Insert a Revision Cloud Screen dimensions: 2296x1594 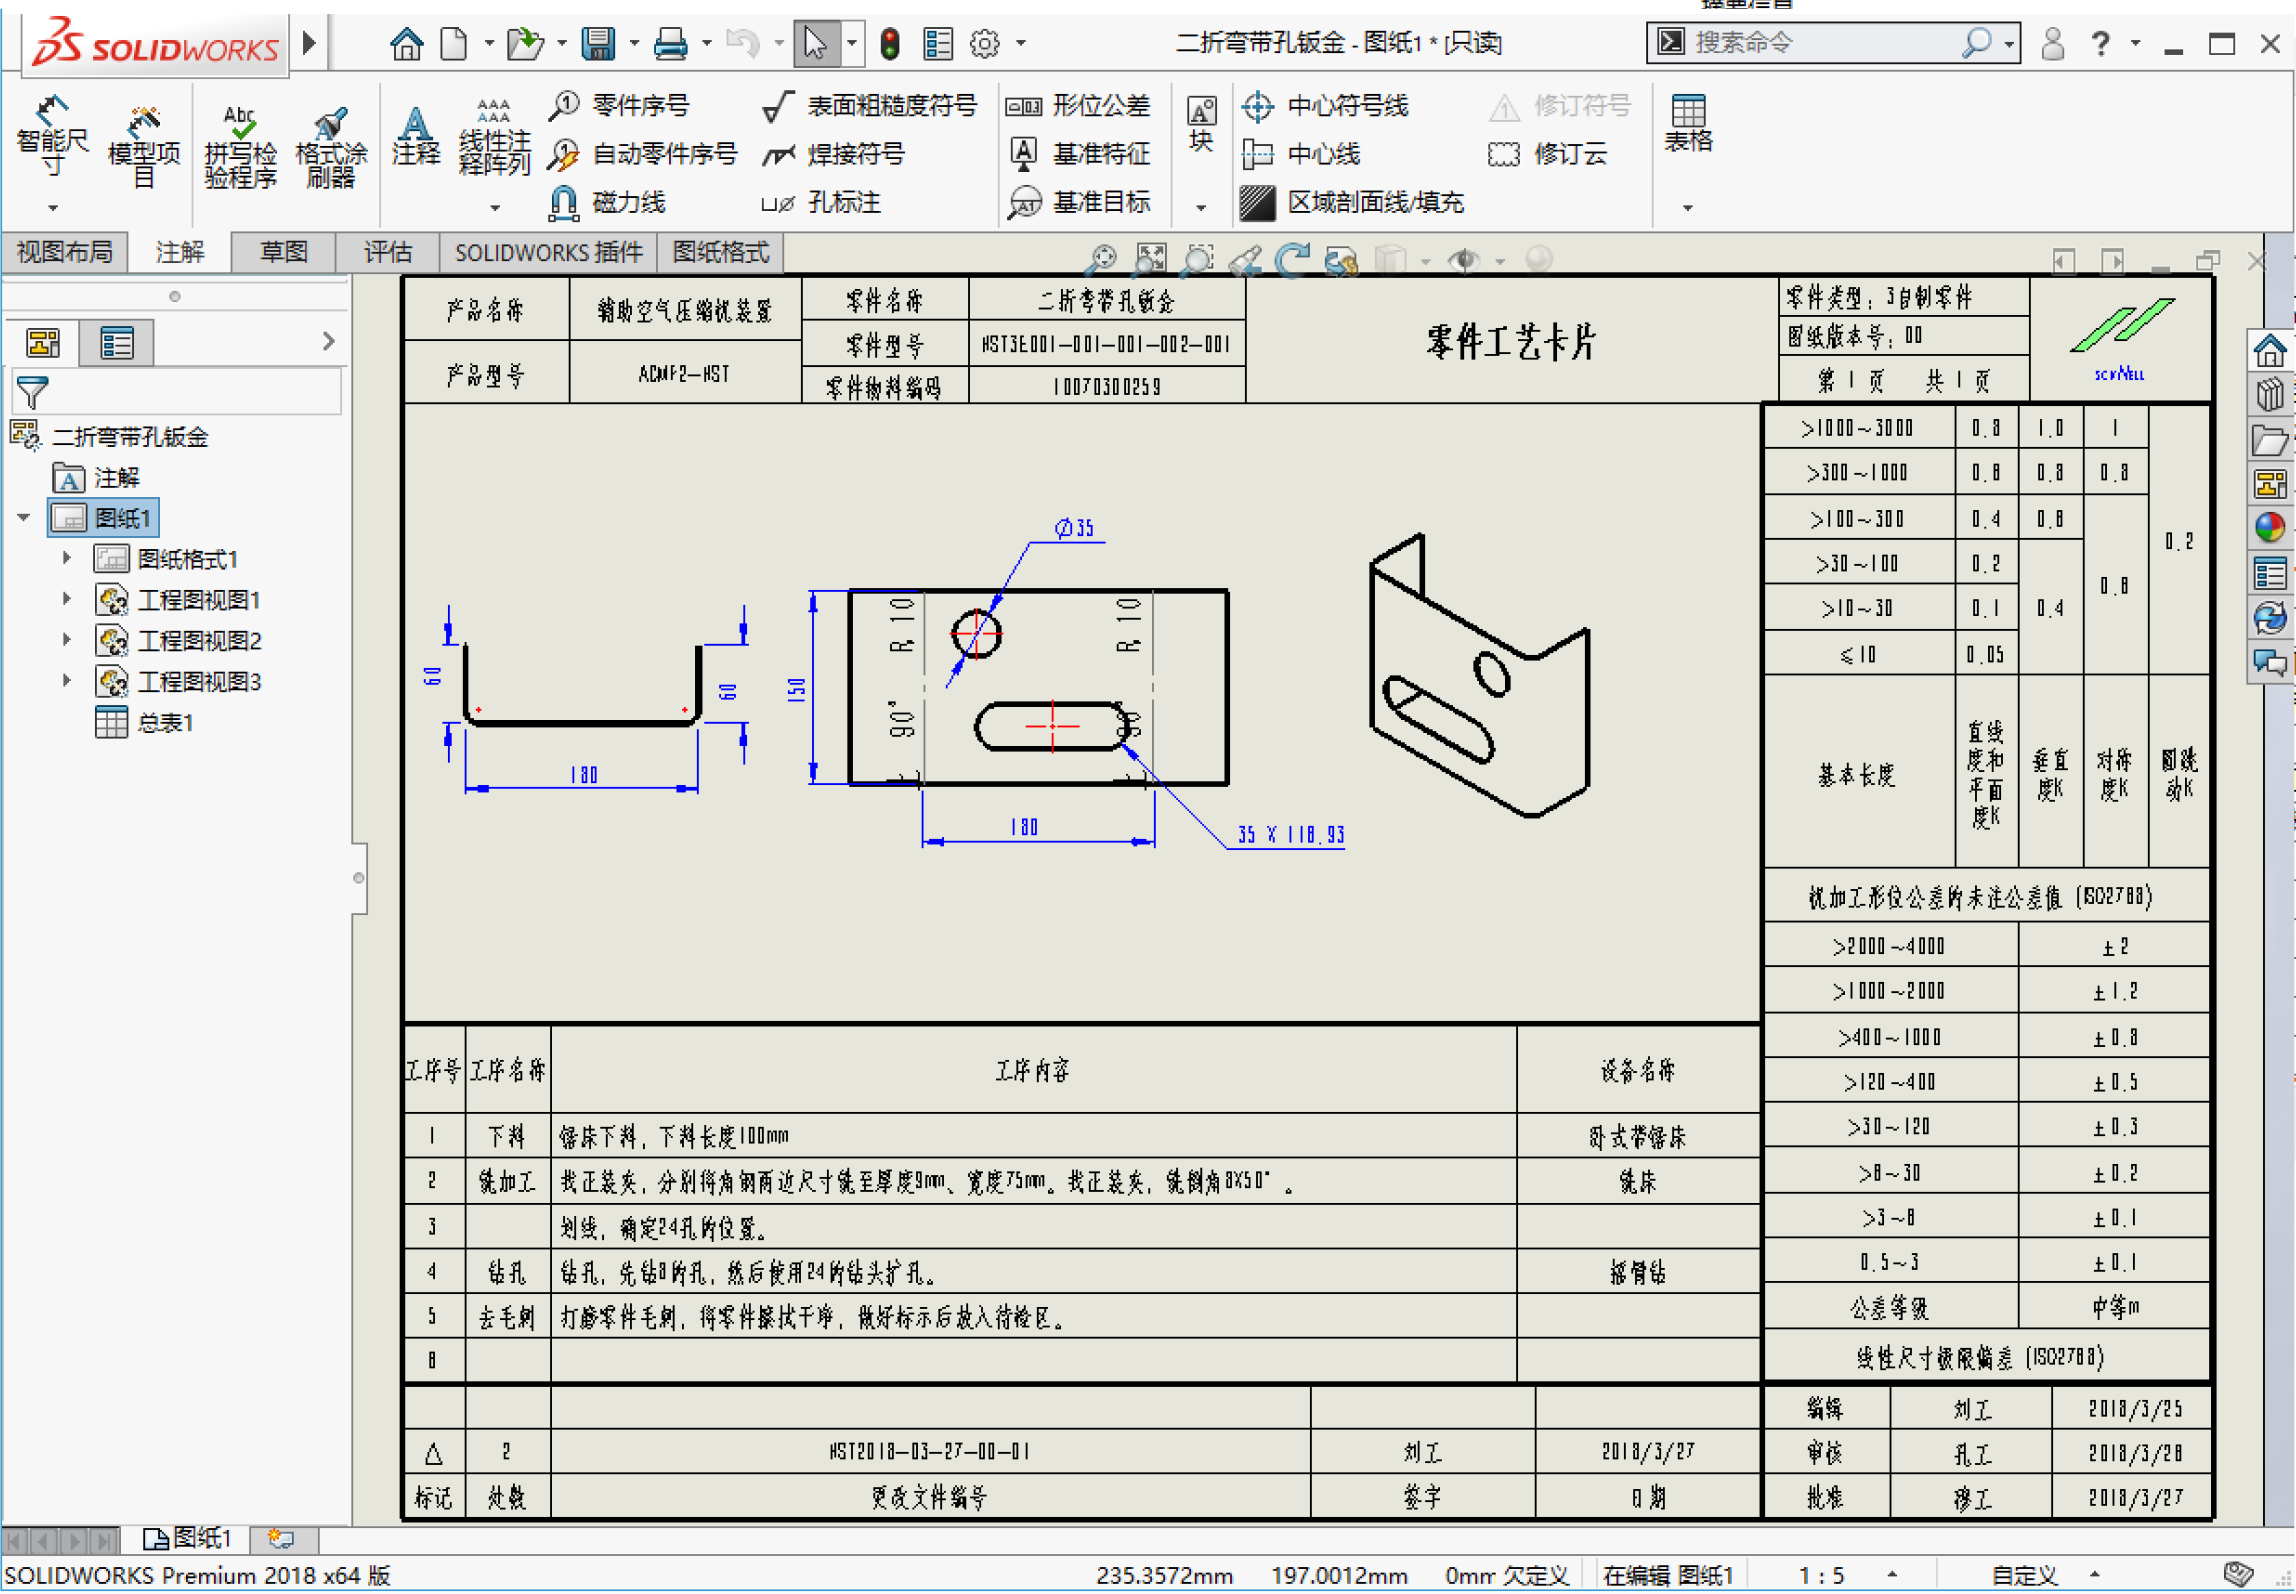tap(1547, 154)
